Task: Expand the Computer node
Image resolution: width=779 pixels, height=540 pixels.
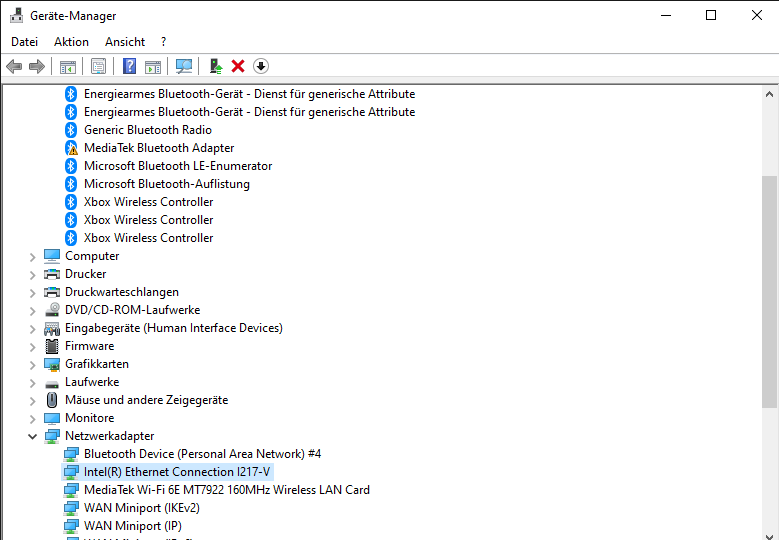Action: coord(32,257)
